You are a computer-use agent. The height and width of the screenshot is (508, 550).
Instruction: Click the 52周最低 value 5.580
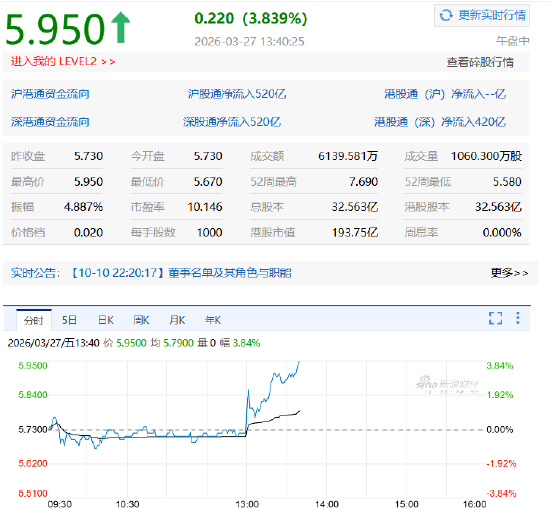[507, 182]
